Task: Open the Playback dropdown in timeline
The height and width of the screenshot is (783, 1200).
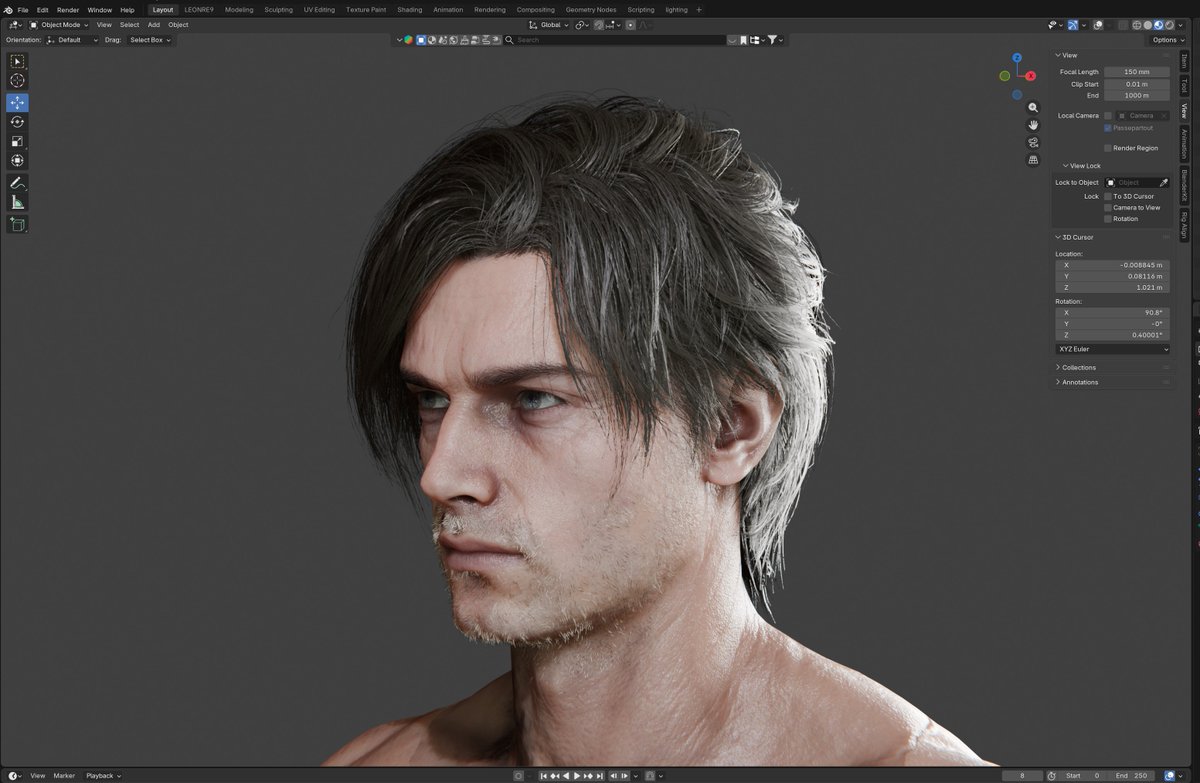Action: [103, 776]
